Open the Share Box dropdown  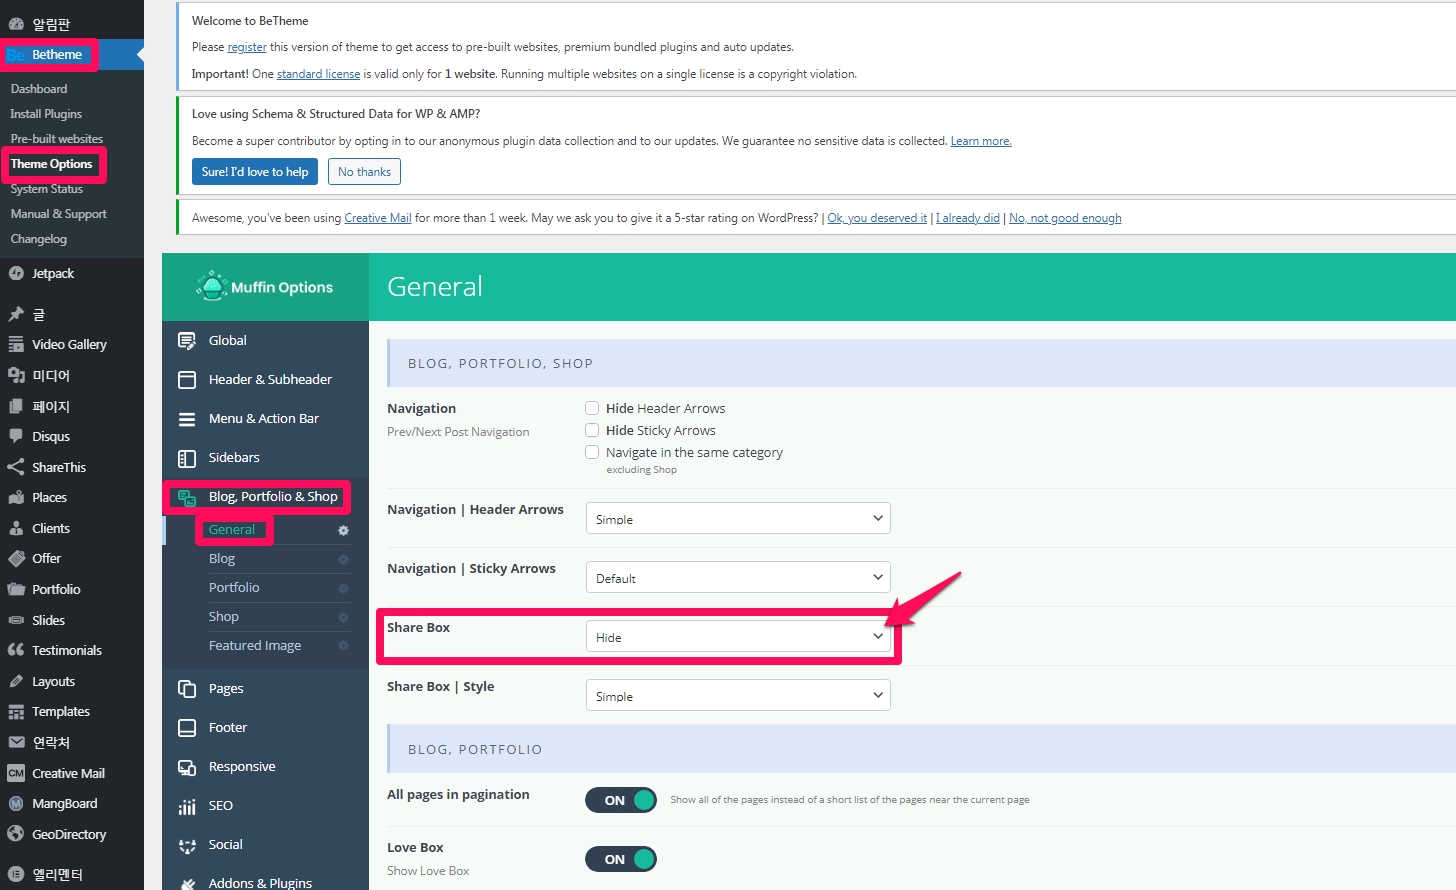pos(737,637)
